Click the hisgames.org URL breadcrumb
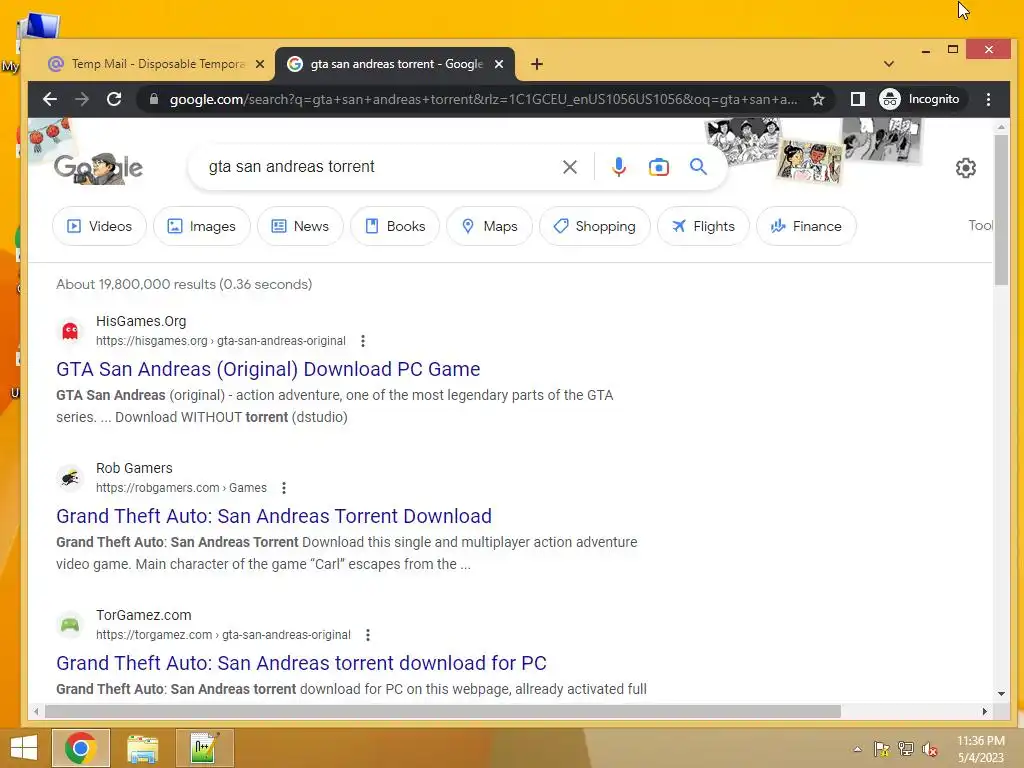 221,341
